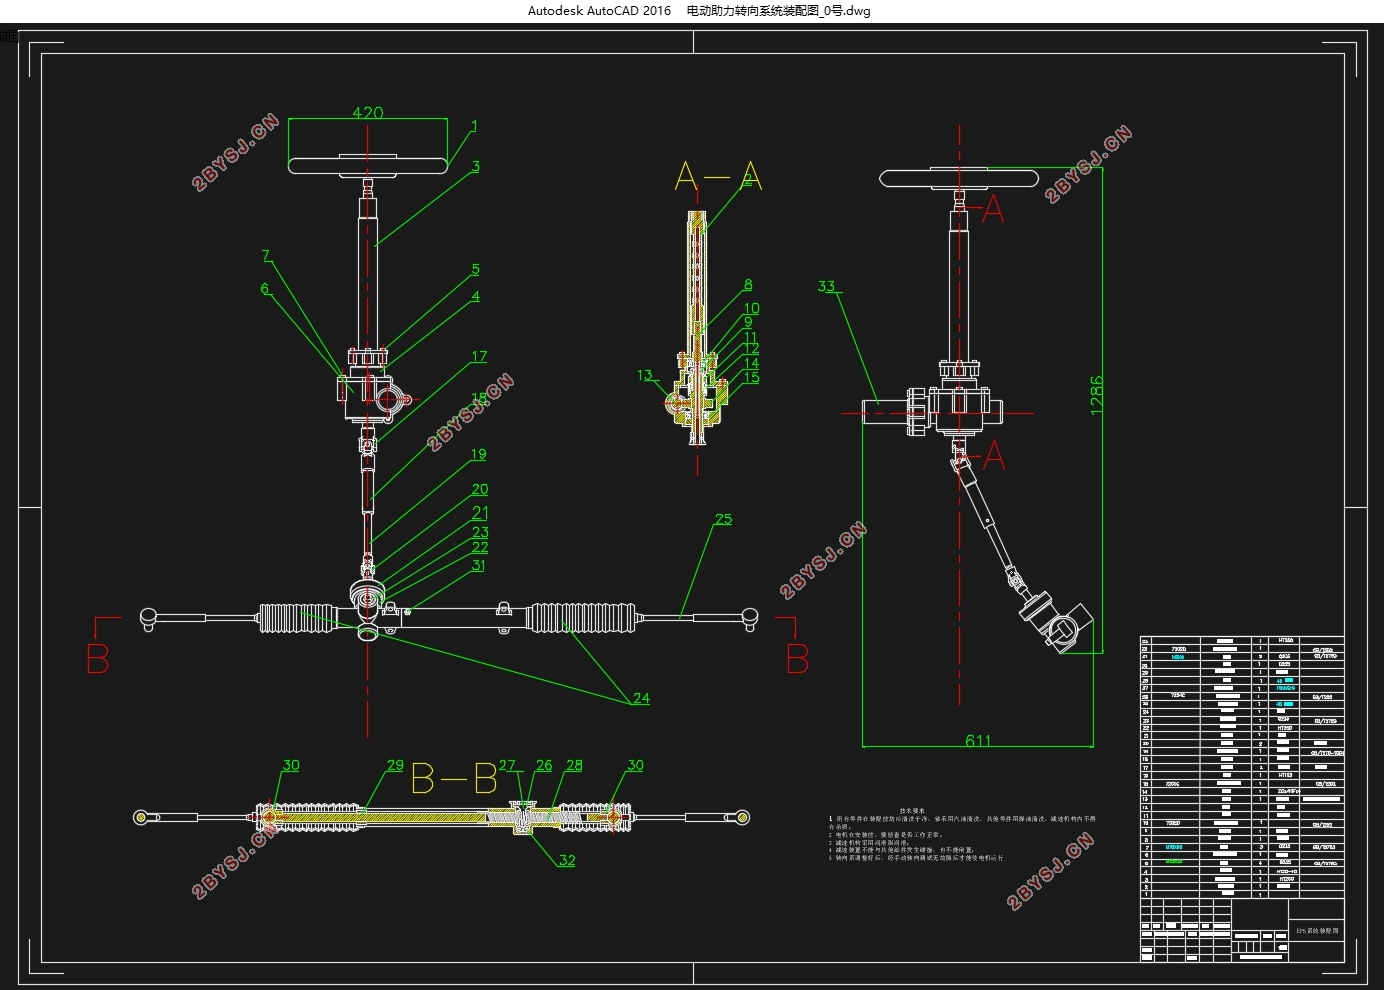Click part callout number 31

tap(478, 565)
